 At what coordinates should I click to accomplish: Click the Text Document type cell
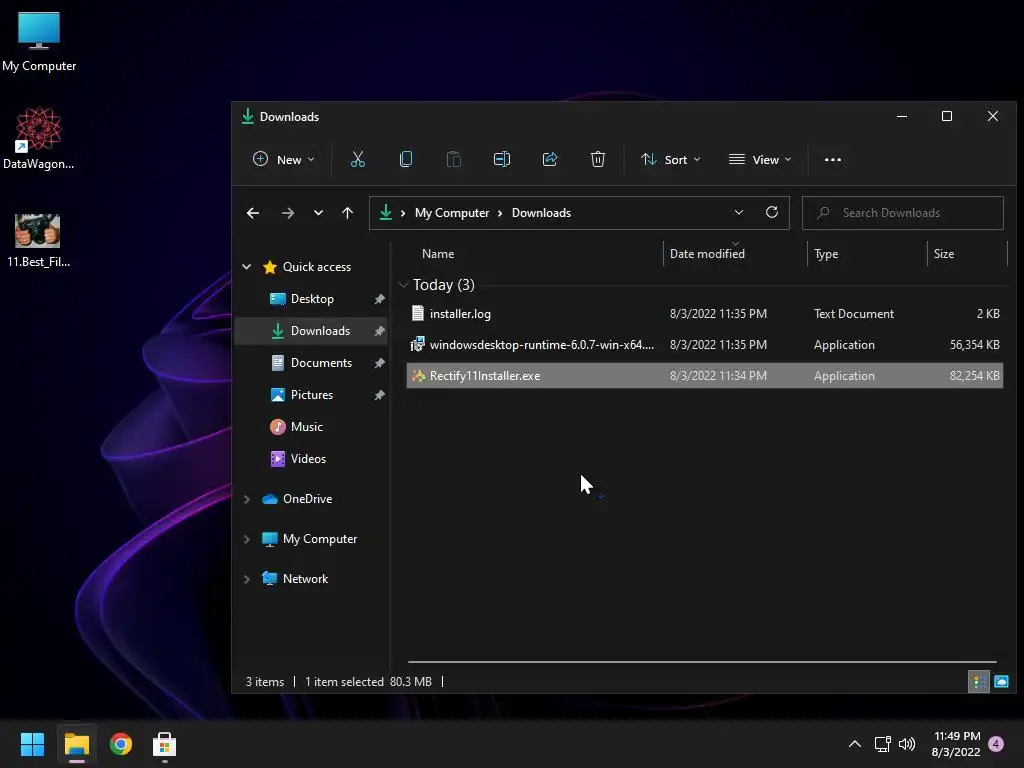pos(854,314)
